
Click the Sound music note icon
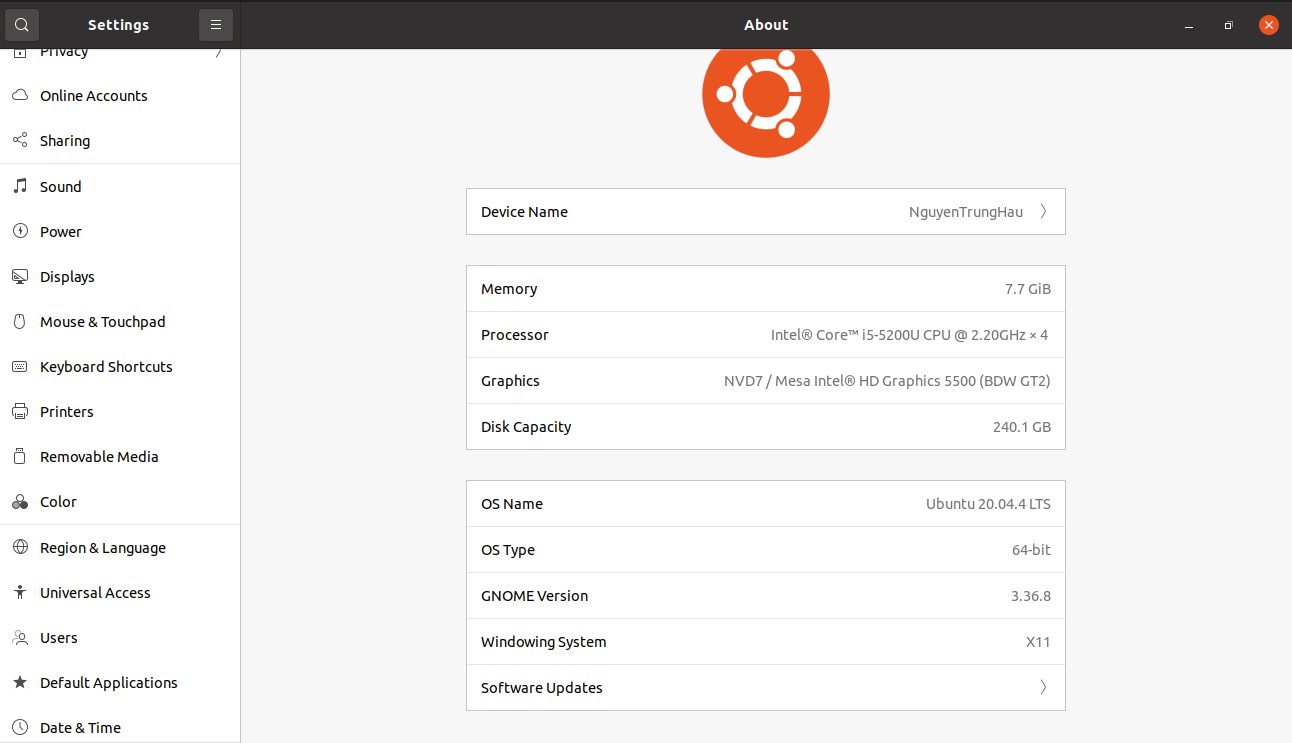pyautogui.click(x=20, y=187)
